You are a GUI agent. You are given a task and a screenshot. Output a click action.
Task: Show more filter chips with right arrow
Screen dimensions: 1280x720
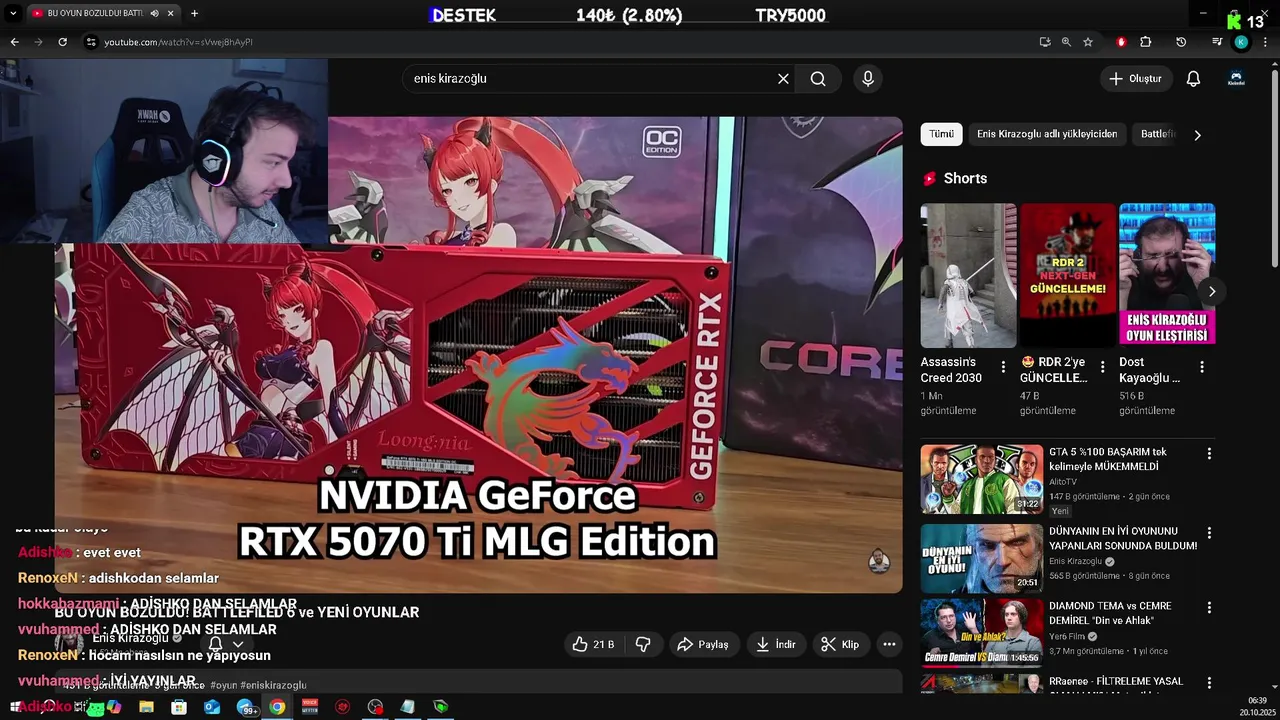click(1197, 135)
